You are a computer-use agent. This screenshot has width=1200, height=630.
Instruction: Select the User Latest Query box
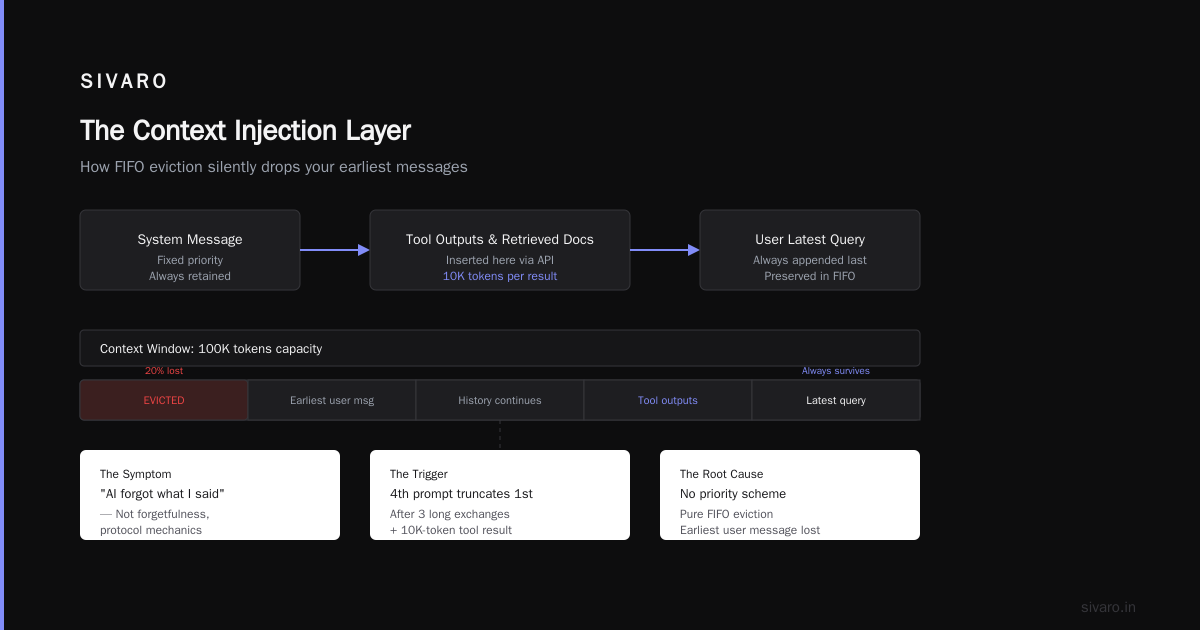point(810,250)
